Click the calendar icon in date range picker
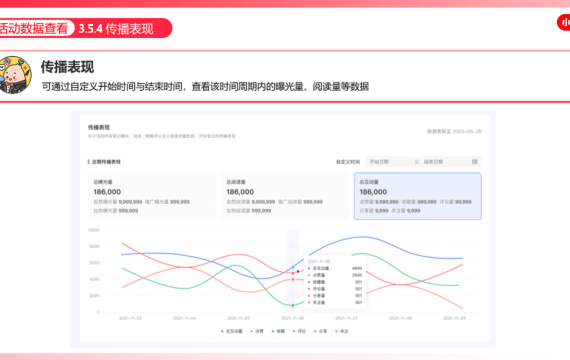Screen dimensions: 570x360 click(474, 161)
